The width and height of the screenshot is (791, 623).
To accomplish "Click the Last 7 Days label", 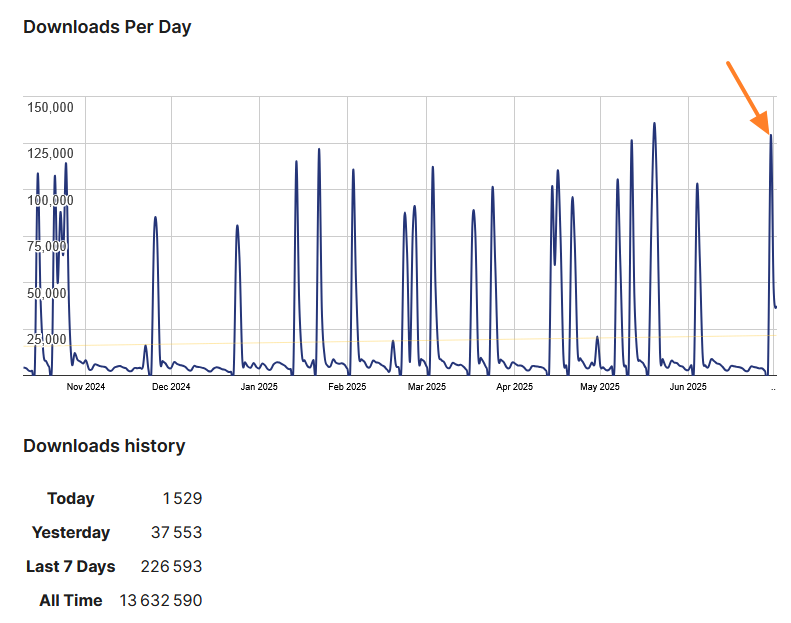I will (71, 567).
